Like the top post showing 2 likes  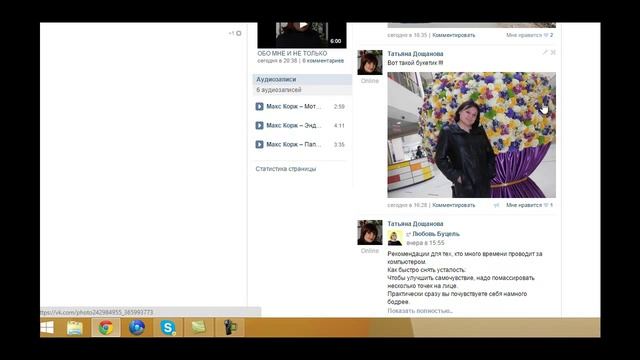[529, 36]
